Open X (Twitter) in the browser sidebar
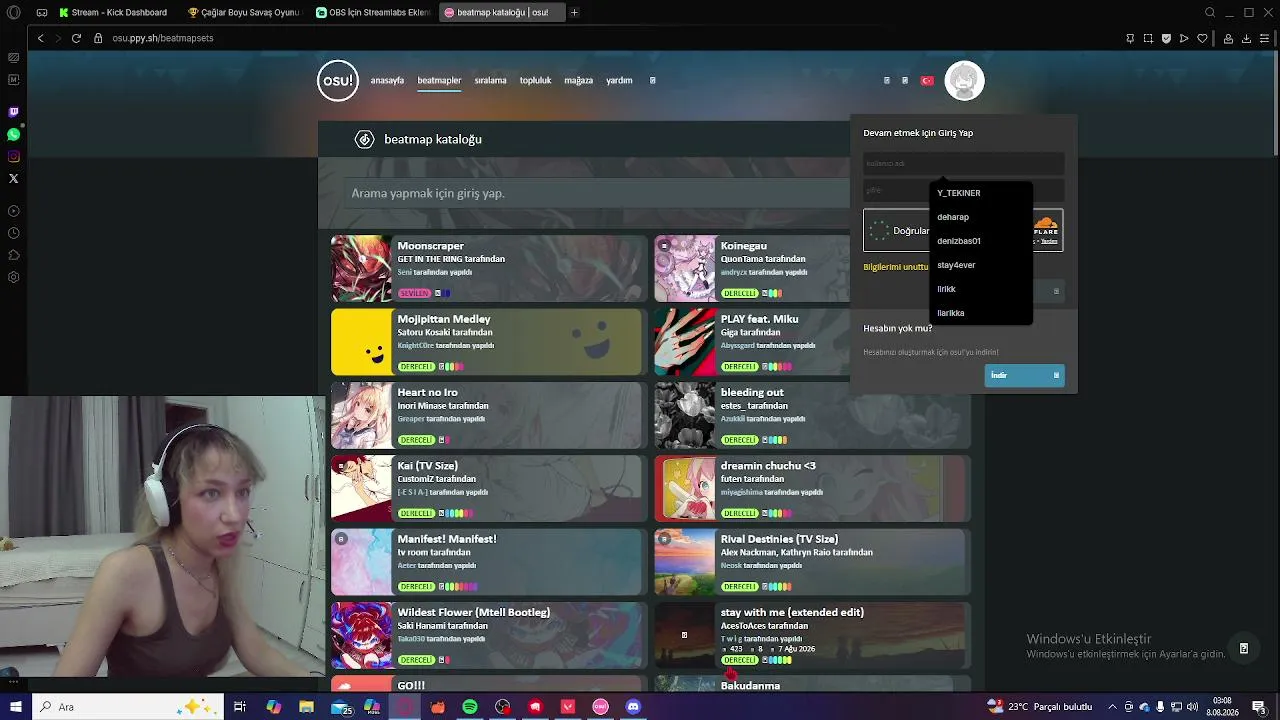Screen dimensions: 1280x720 click(13, 178)
